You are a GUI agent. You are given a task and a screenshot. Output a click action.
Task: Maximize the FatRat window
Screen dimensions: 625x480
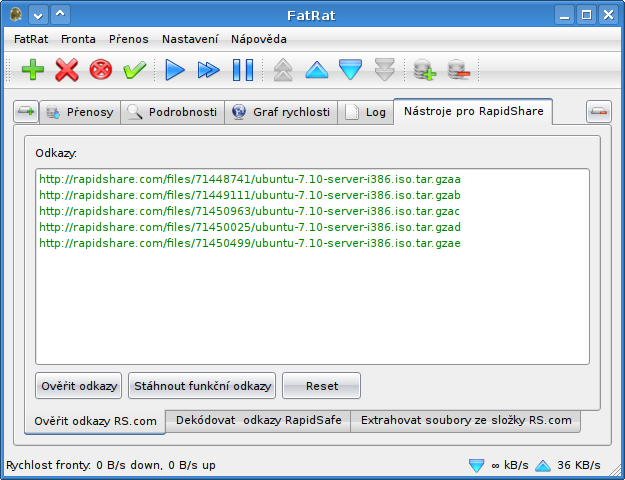[x=586, y=15]
